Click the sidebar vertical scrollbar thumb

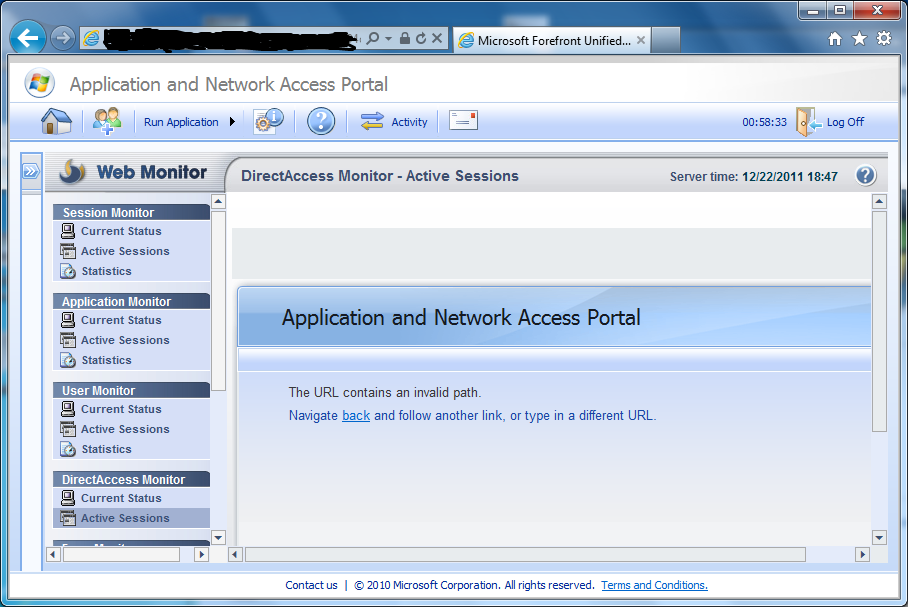pyautogui.click(x=218, y=301)
